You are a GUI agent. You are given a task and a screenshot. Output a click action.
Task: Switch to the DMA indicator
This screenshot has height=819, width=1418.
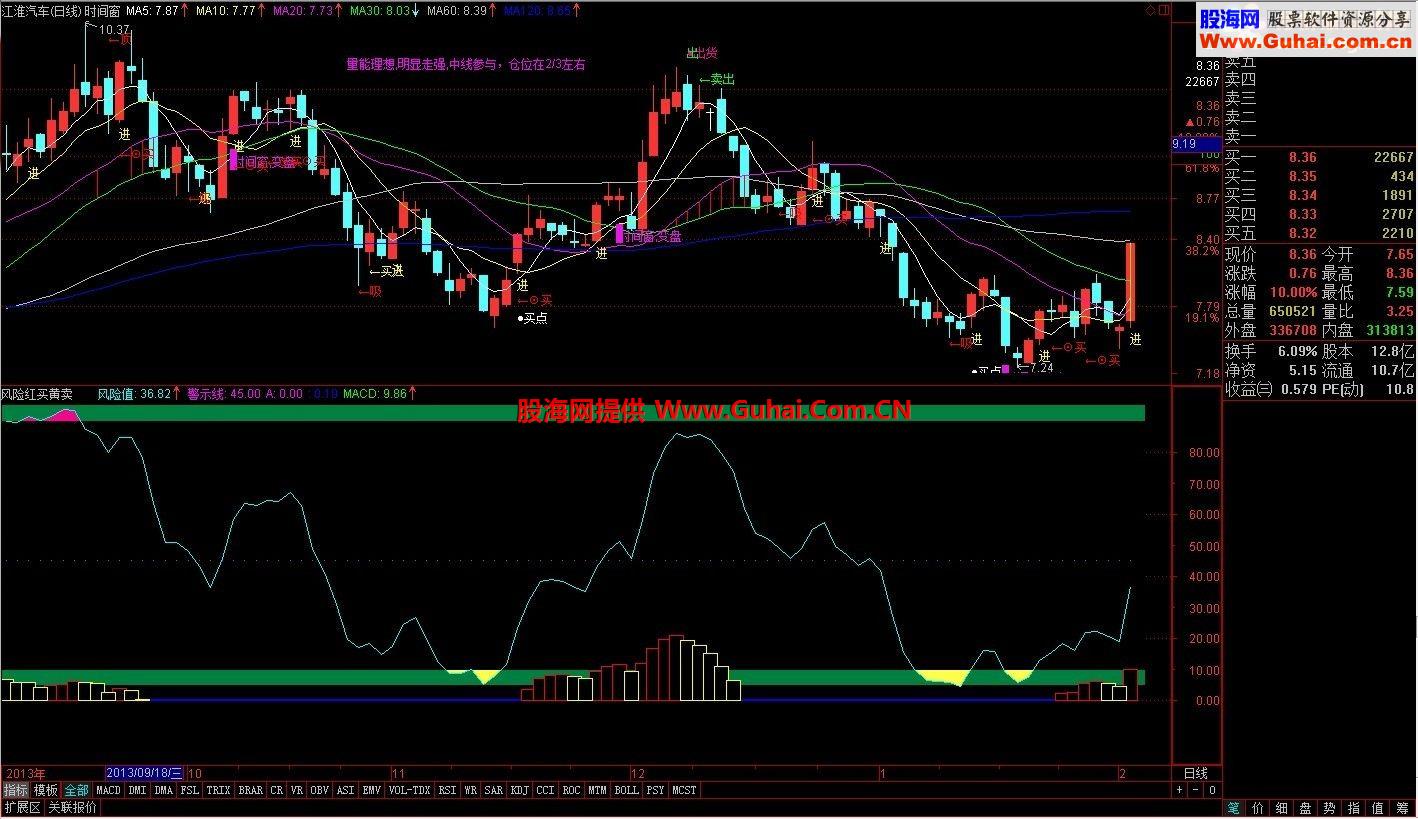tap(164, 790)
